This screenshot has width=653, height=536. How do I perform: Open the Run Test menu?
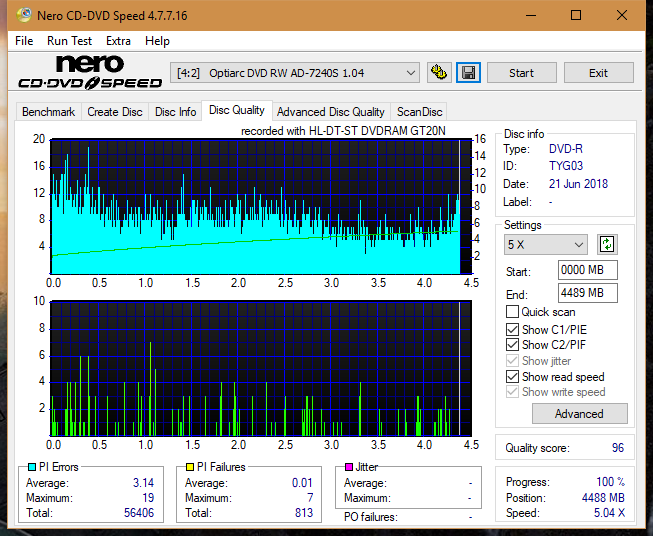[x=69, y=41]
